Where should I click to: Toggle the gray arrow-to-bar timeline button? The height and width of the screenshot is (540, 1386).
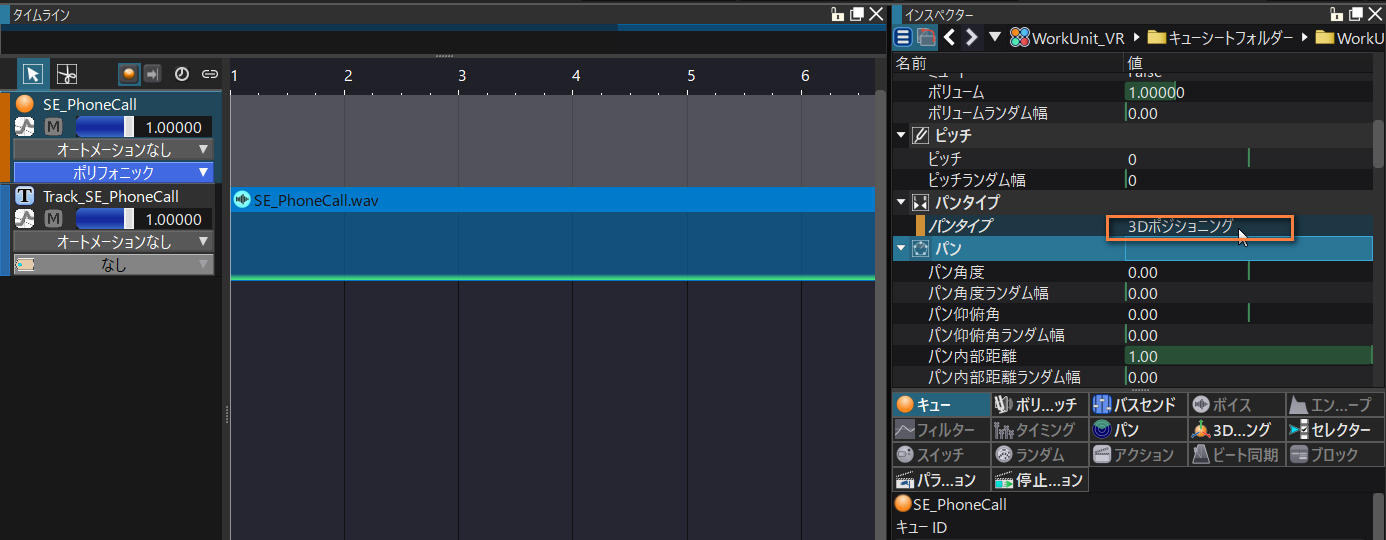[x=152, y=74]
